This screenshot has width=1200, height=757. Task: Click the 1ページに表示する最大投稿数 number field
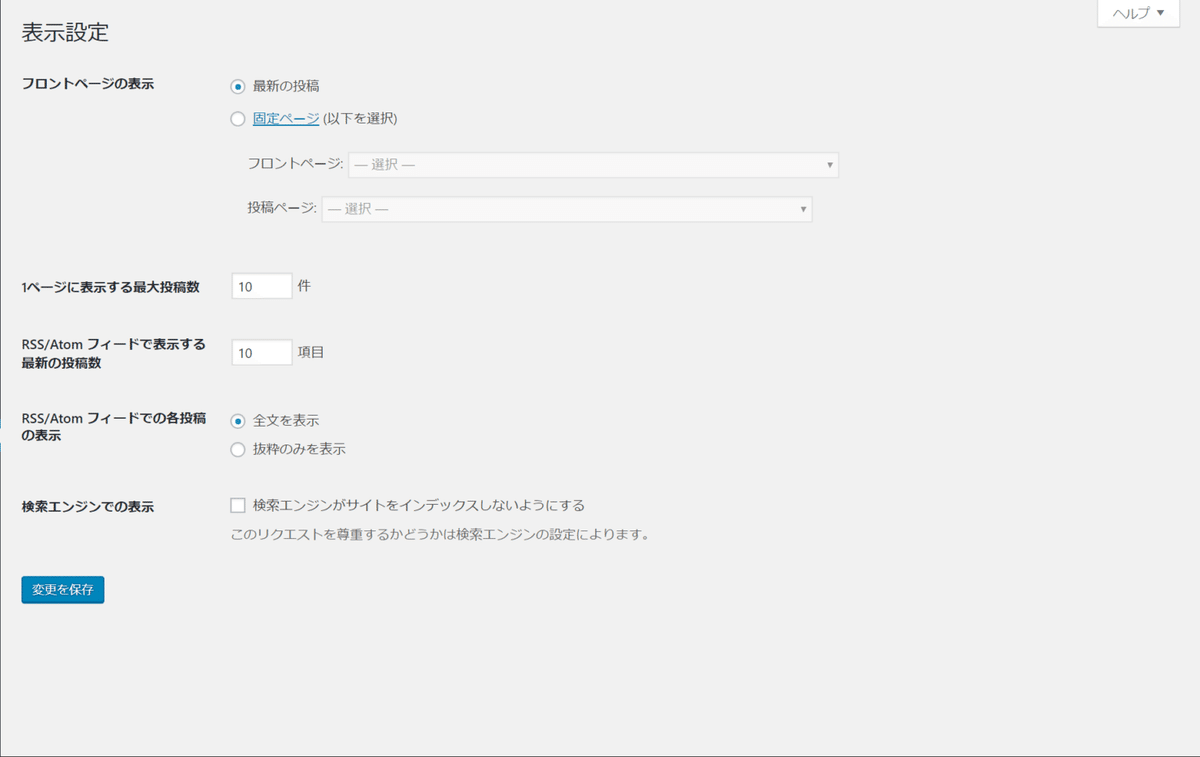(262, 286)
